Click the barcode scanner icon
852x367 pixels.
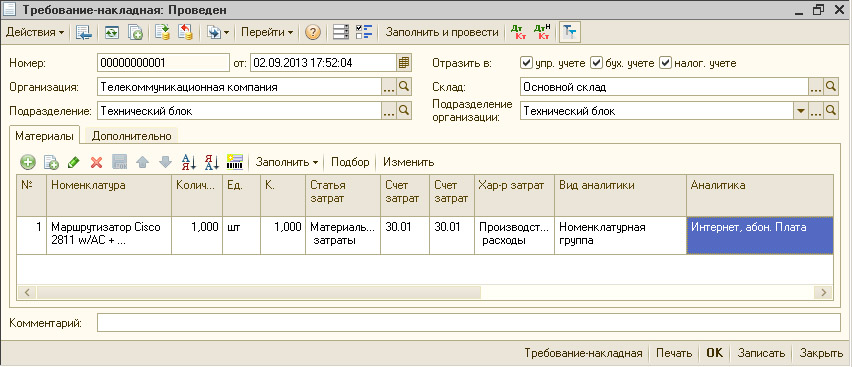(x=234, y=162)
